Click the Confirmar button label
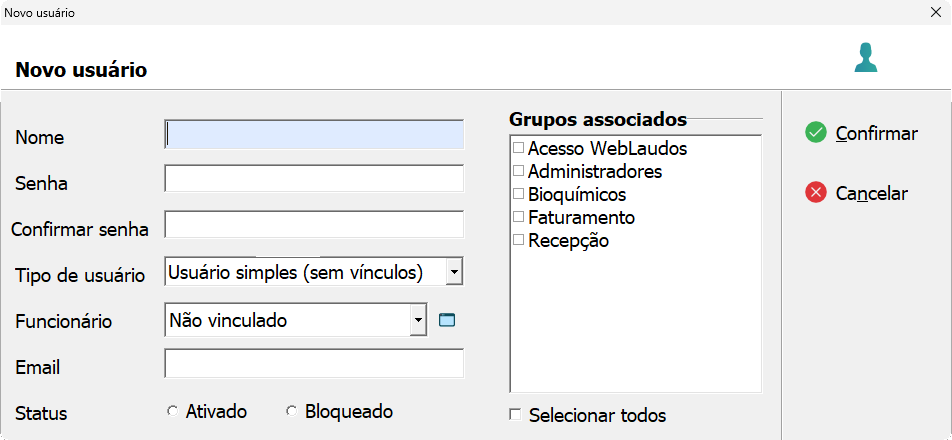Screen dimensions: 952x440 point(877,133)
